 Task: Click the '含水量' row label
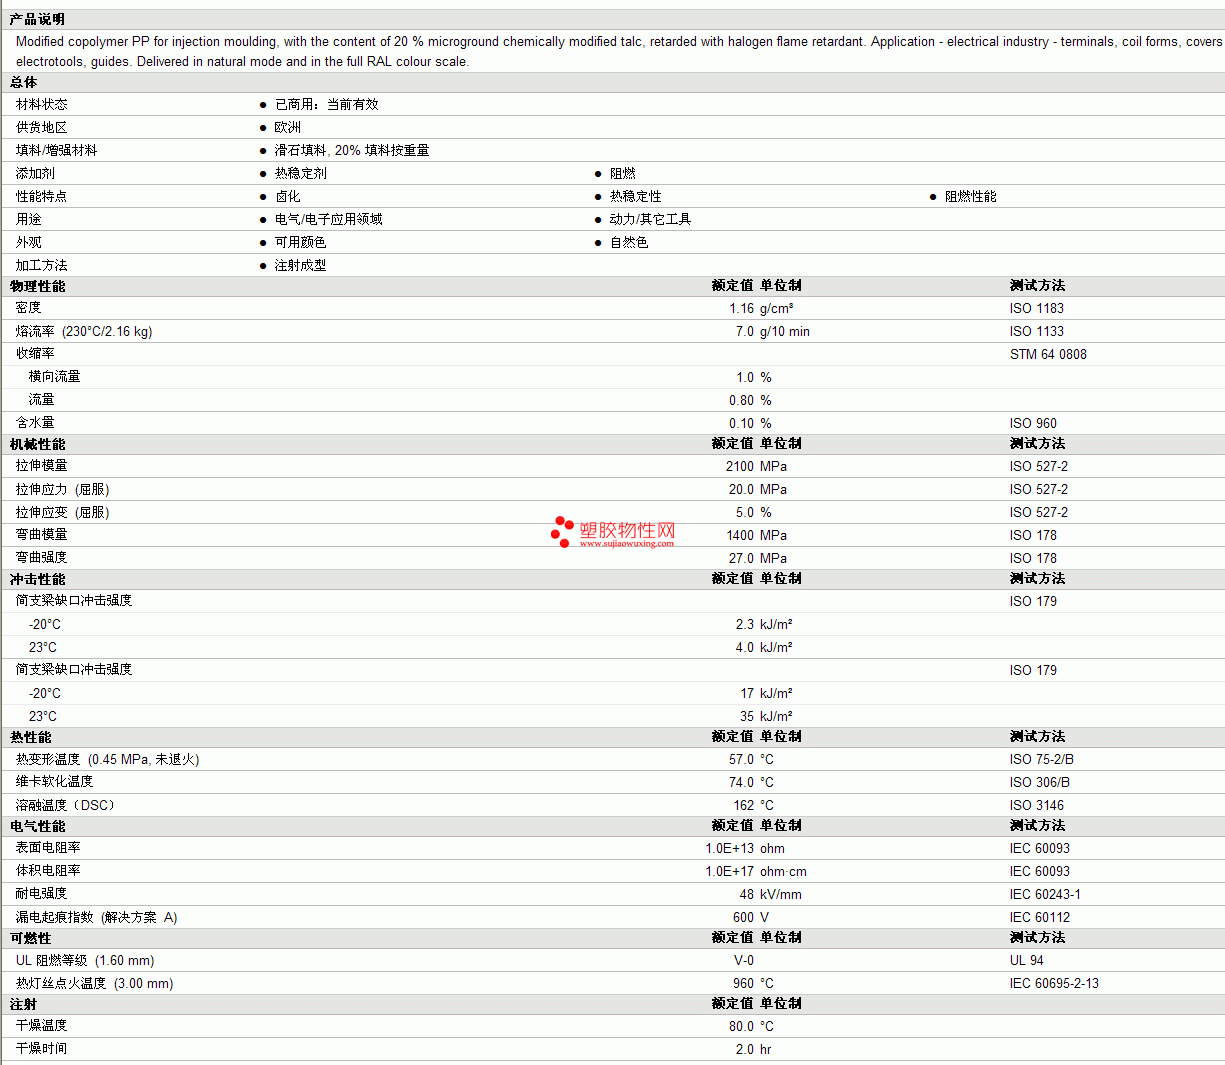click(35, 422)
